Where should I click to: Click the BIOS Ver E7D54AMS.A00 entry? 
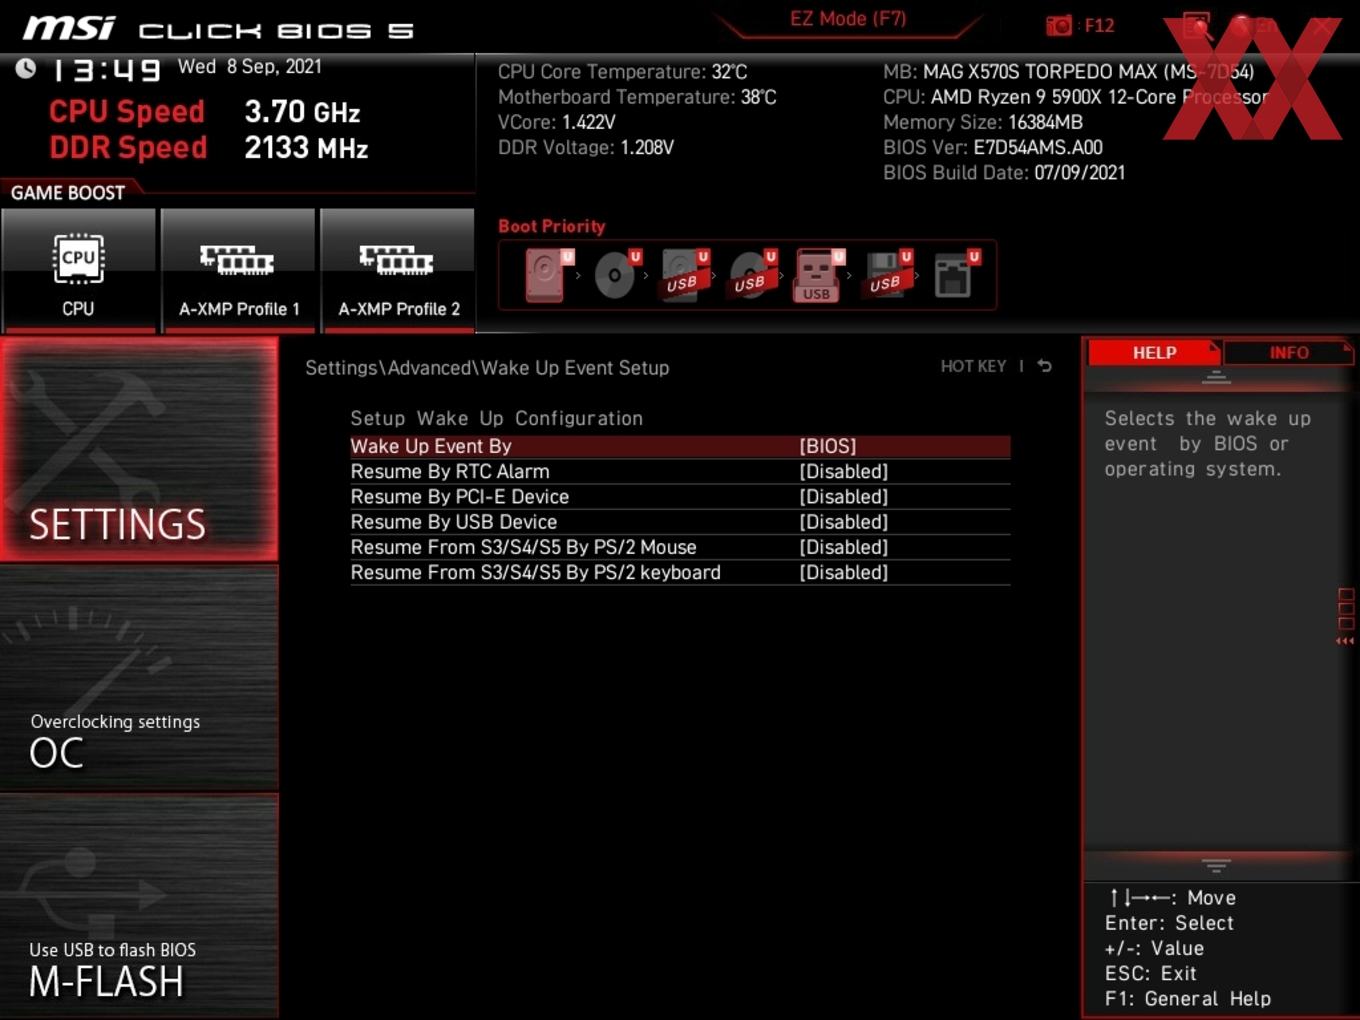tap(993, 147)
